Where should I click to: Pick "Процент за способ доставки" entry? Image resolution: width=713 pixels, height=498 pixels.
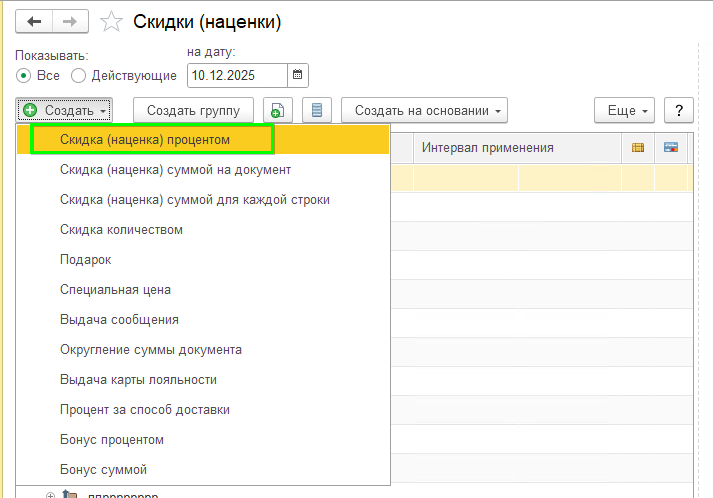(203, 410)
